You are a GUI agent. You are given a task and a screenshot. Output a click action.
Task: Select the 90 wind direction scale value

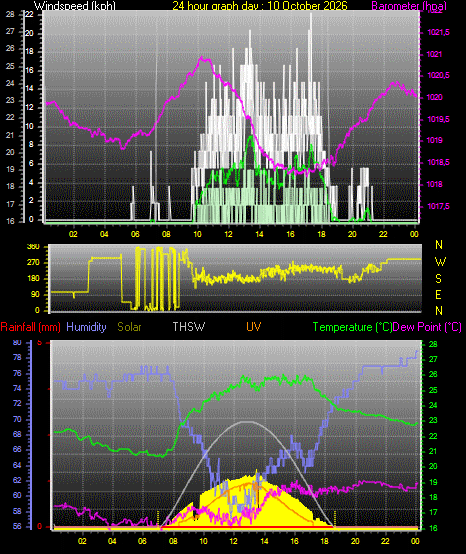point(36,295)
